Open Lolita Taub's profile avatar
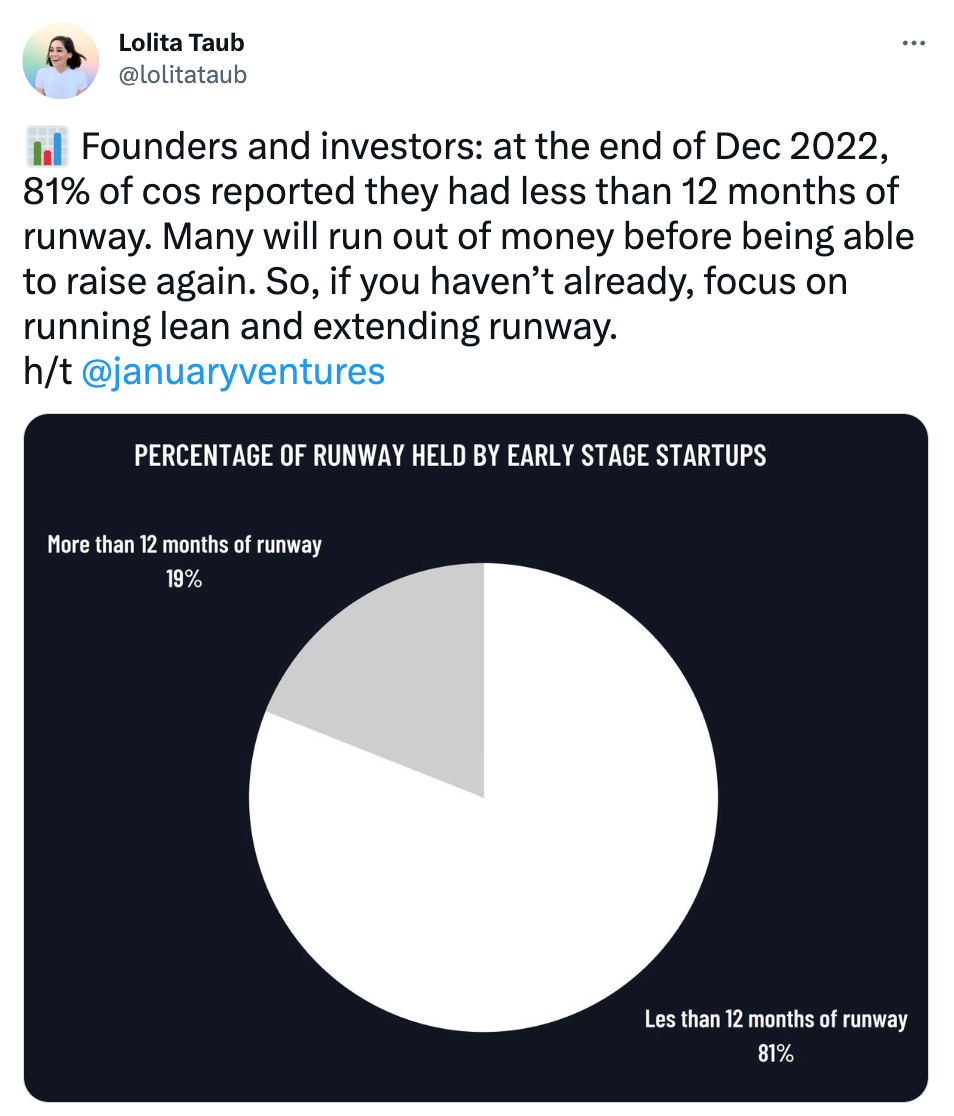This screenshot has width=954, height=1116. (x=61, y=60)
